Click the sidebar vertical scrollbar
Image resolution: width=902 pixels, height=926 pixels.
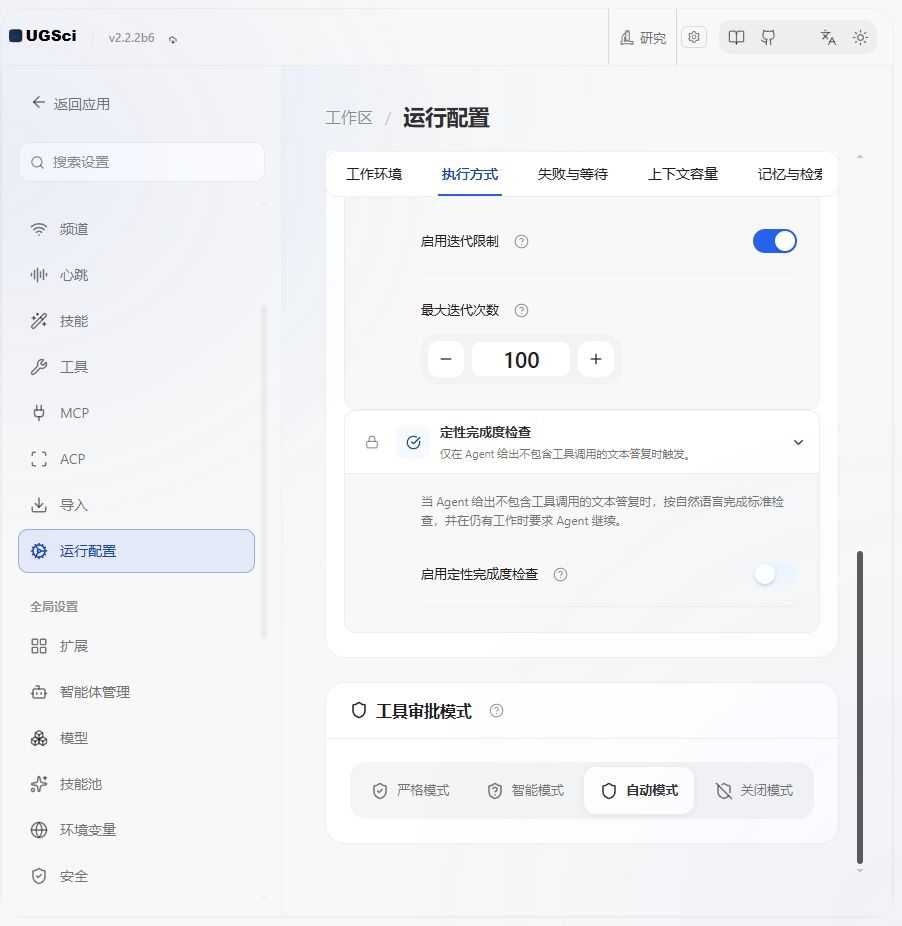click(x=264, y=471)
